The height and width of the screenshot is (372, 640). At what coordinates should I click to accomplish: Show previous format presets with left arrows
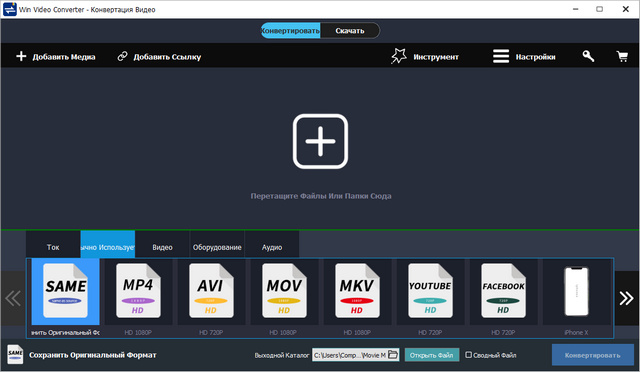click(x=13, y=298)
